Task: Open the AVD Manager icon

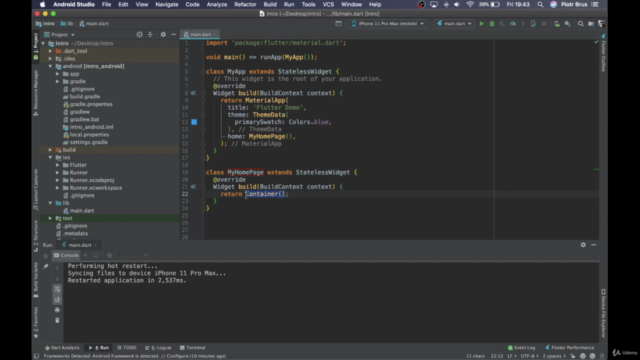Action: coord(557,24)
